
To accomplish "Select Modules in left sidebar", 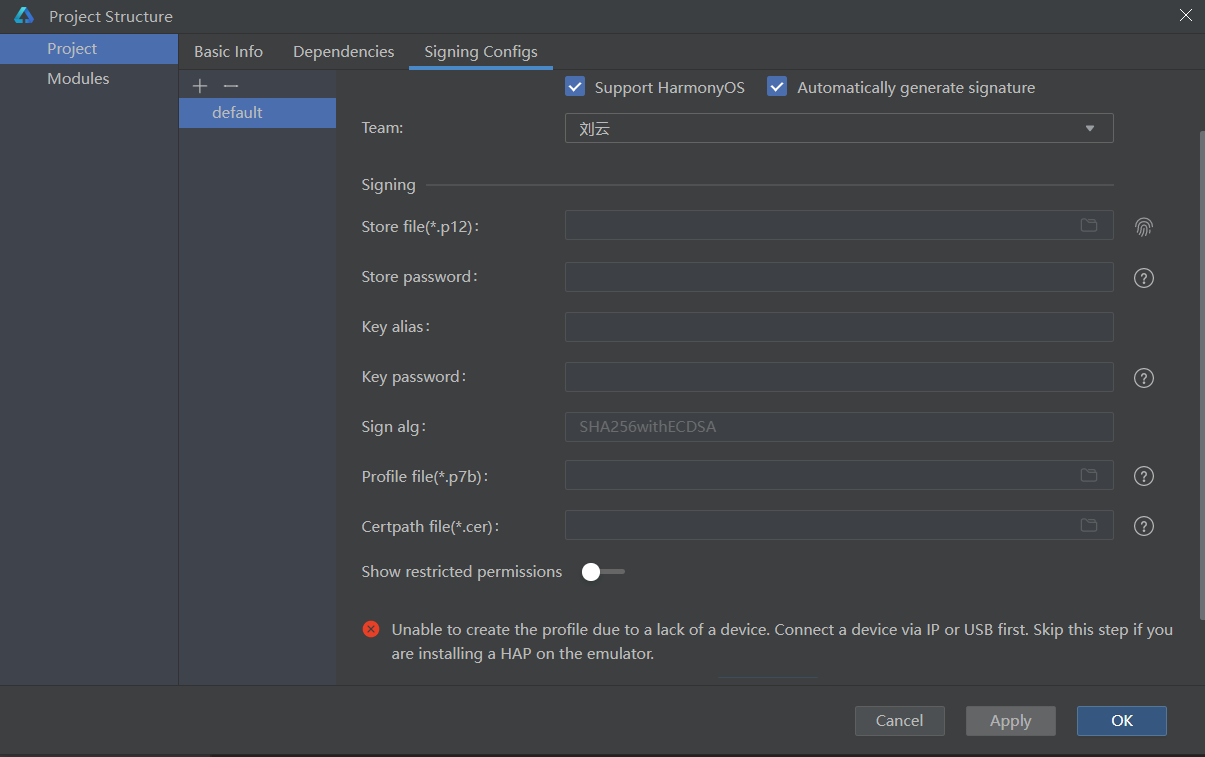I will pyautogui.click(x=89, y=79).
